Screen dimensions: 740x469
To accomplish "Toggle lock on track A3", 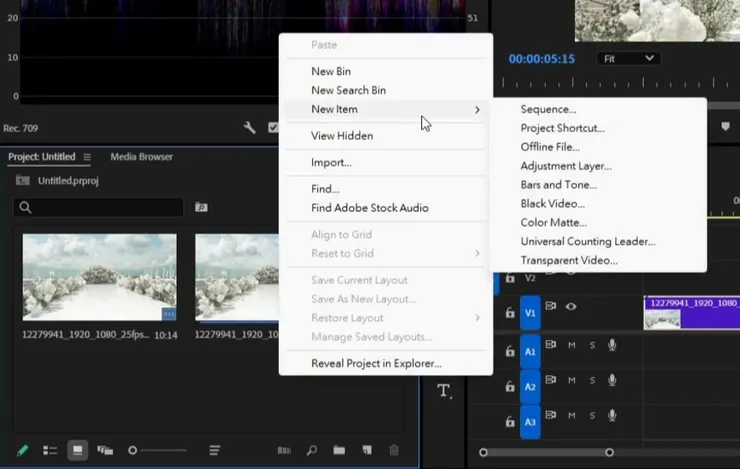I will coord(509,421).
